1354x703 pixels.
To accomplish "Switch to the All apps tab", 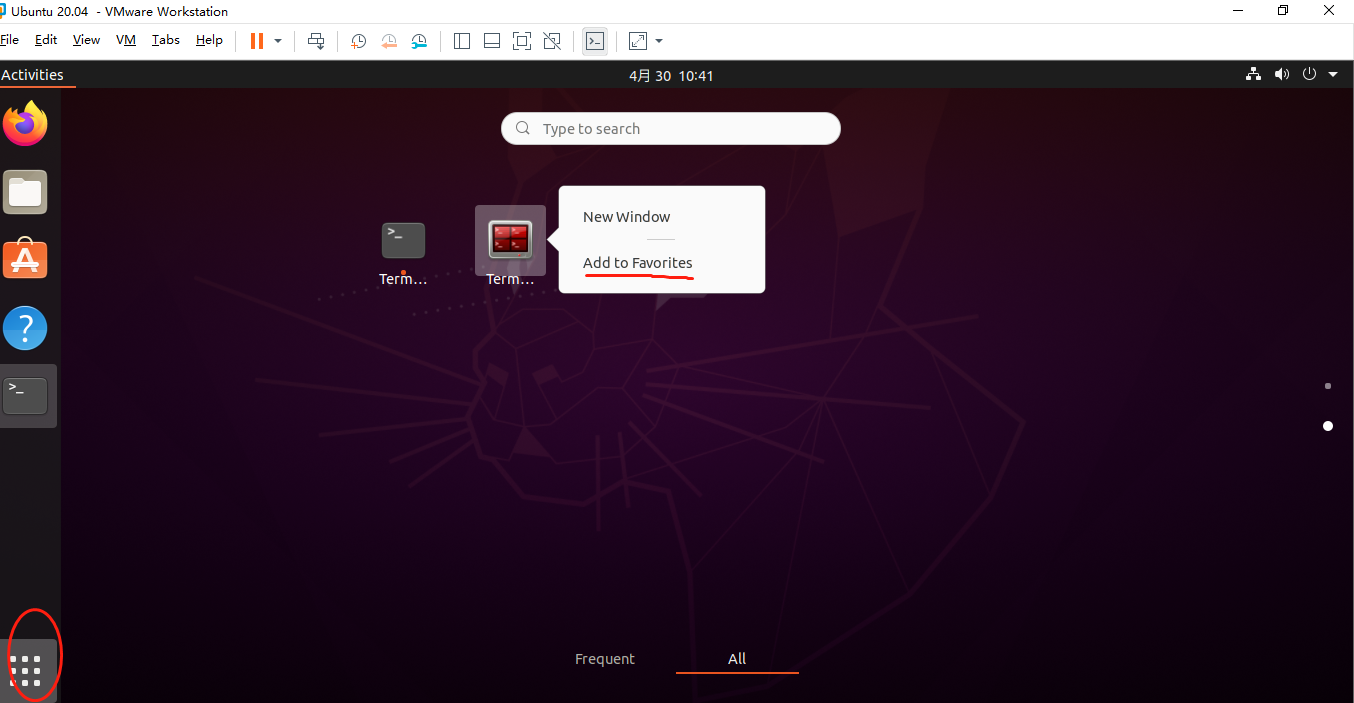I will coord(737,659).
